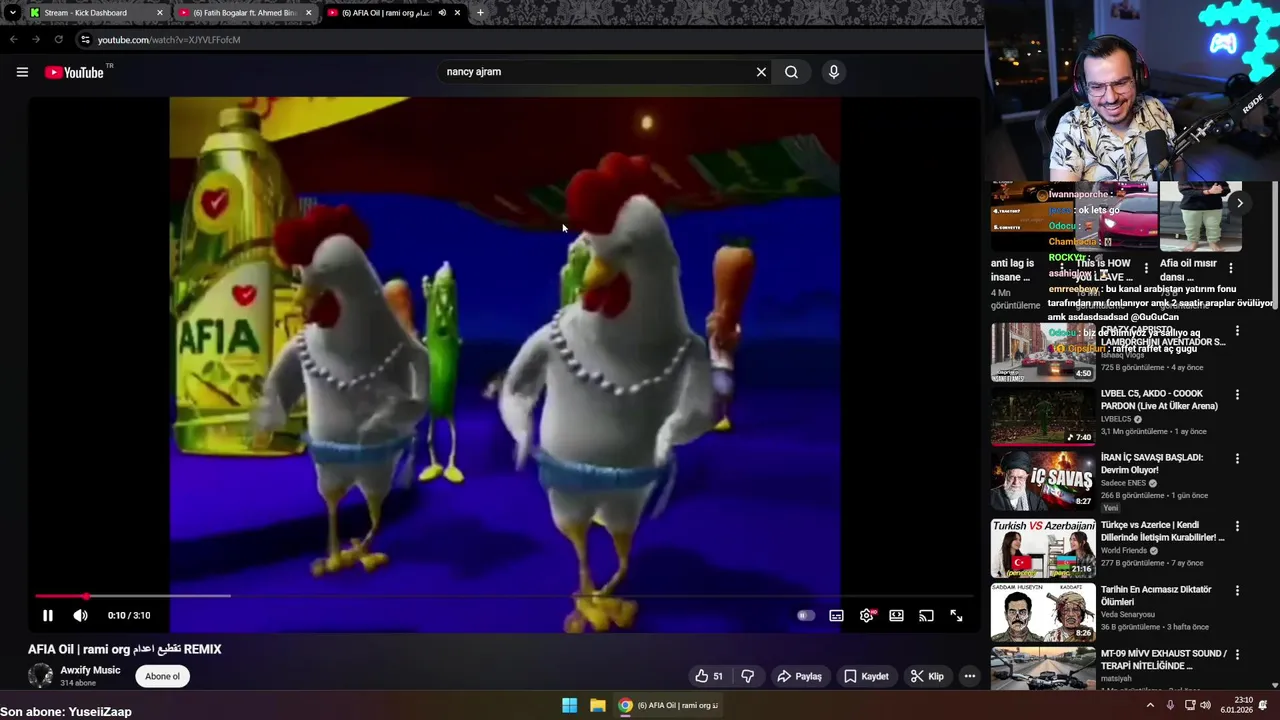Open File Explorer from taskbar
This screenshot has height=720, width=1280.
pyautogui.click(x=598, y=705)
